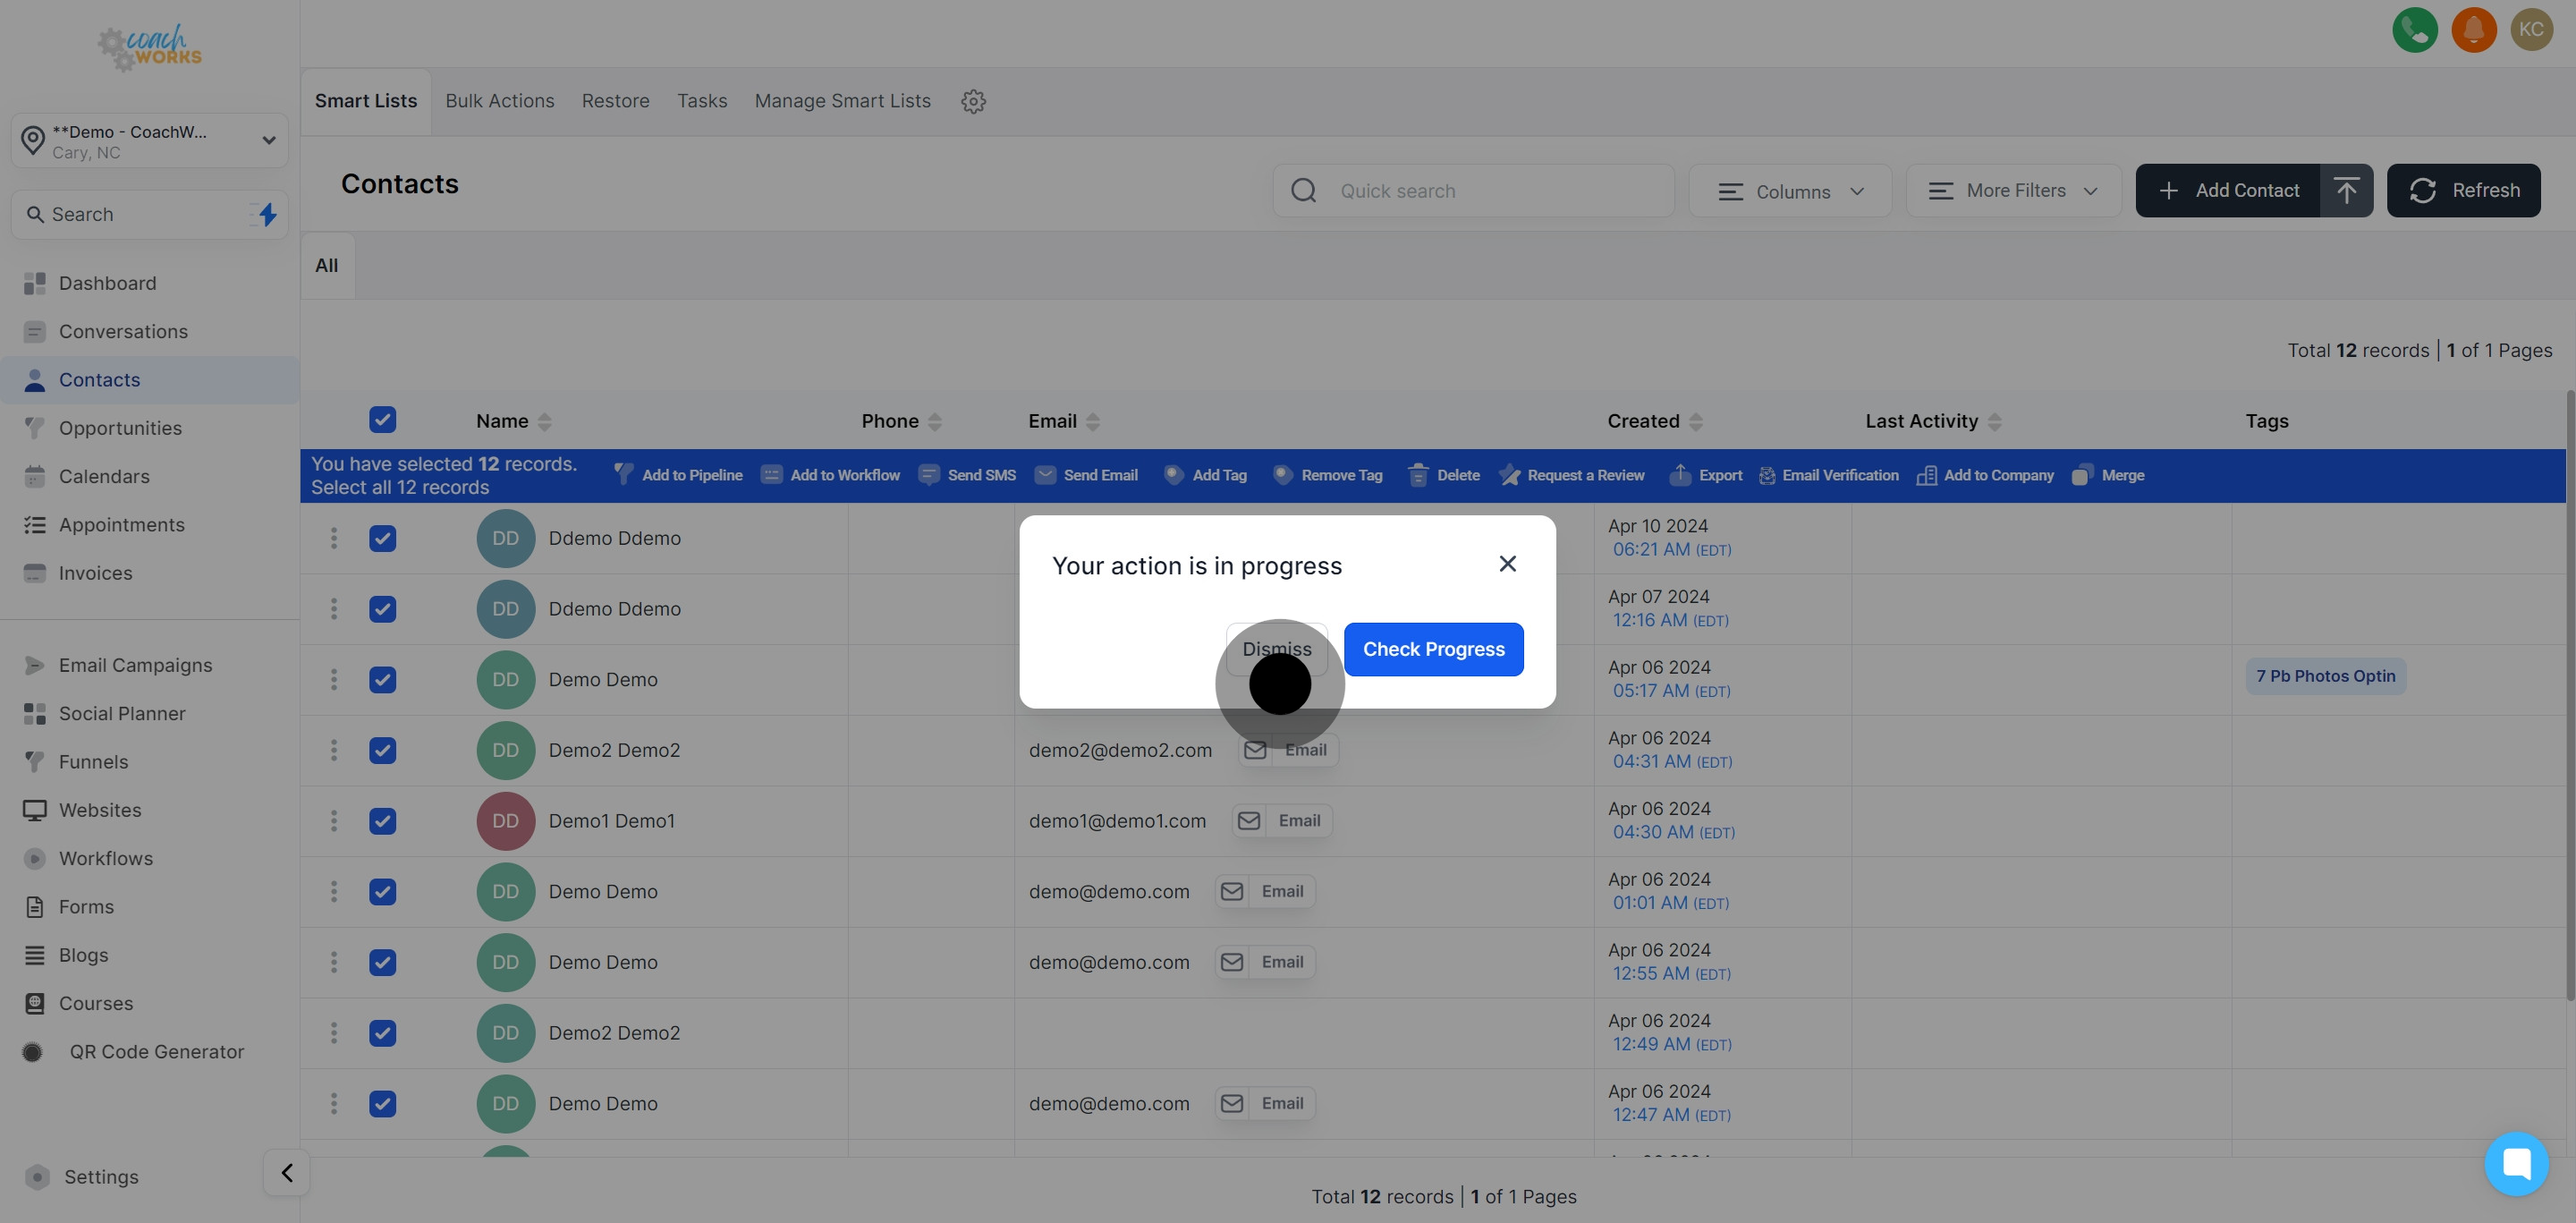The height and width of the screenshot is (1223, 2576).
Task: Deselect the first Ddemo Ddemo checkbox
Action: pyautogui.click(x=382, y=538)
